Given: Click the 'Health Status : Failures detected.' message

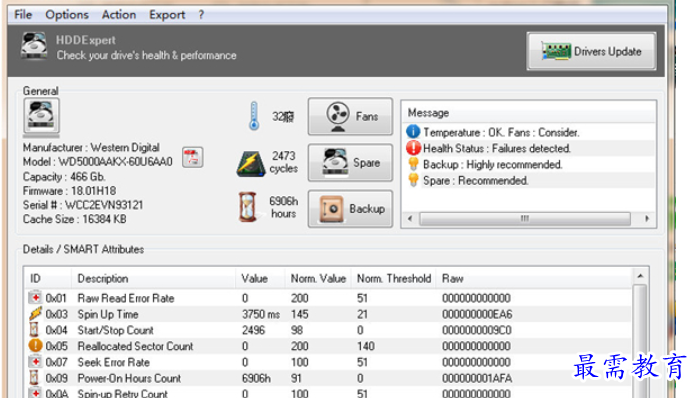Looking at the screenshot, I should click(x=497, y=148).
